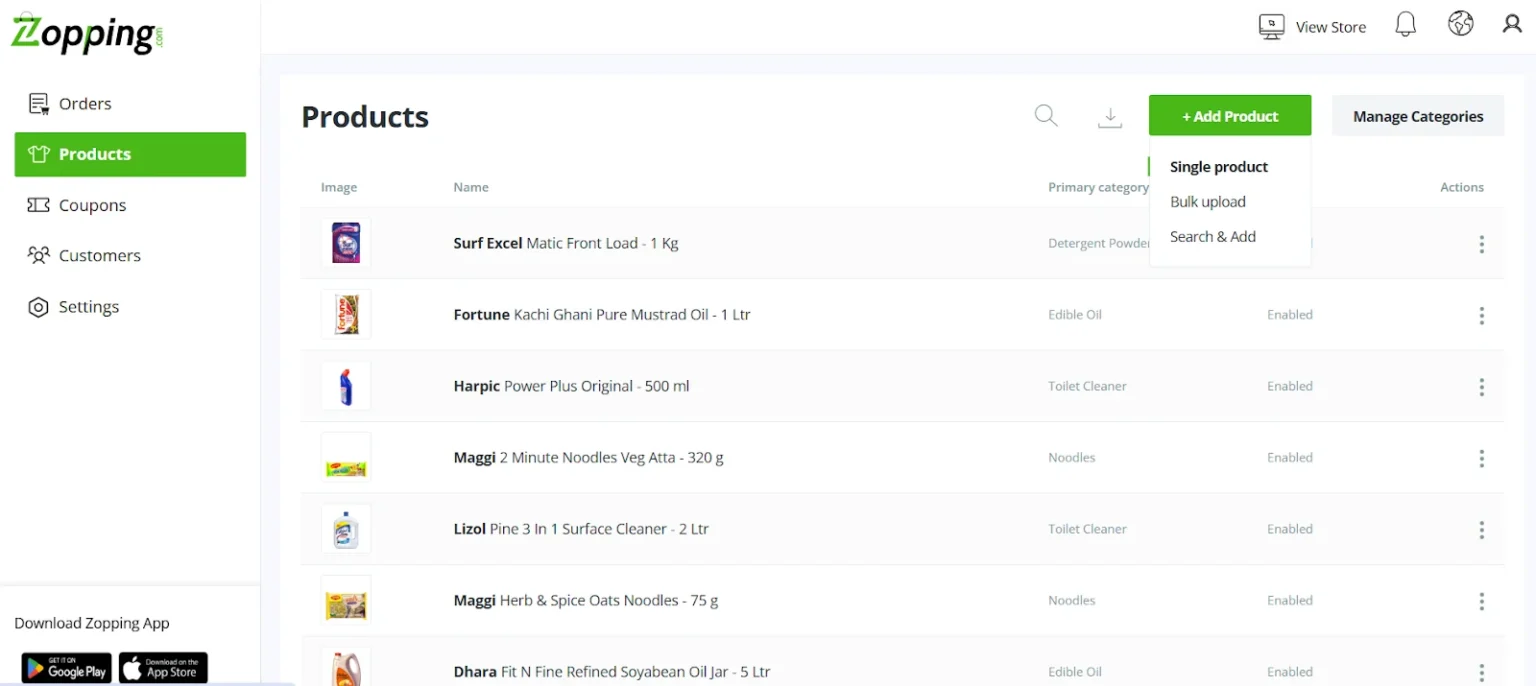1536x686 pixels.
Task: Open actions menu for Surf Excel row
Action: coord(1481,244)
